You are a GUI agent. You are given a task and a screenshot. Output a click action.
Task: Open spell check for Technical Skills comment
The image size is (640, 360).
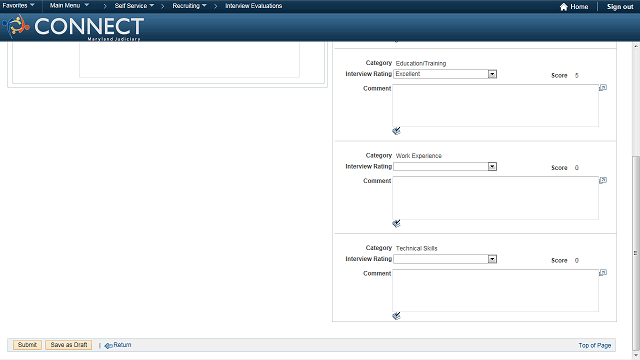[396, 316]
